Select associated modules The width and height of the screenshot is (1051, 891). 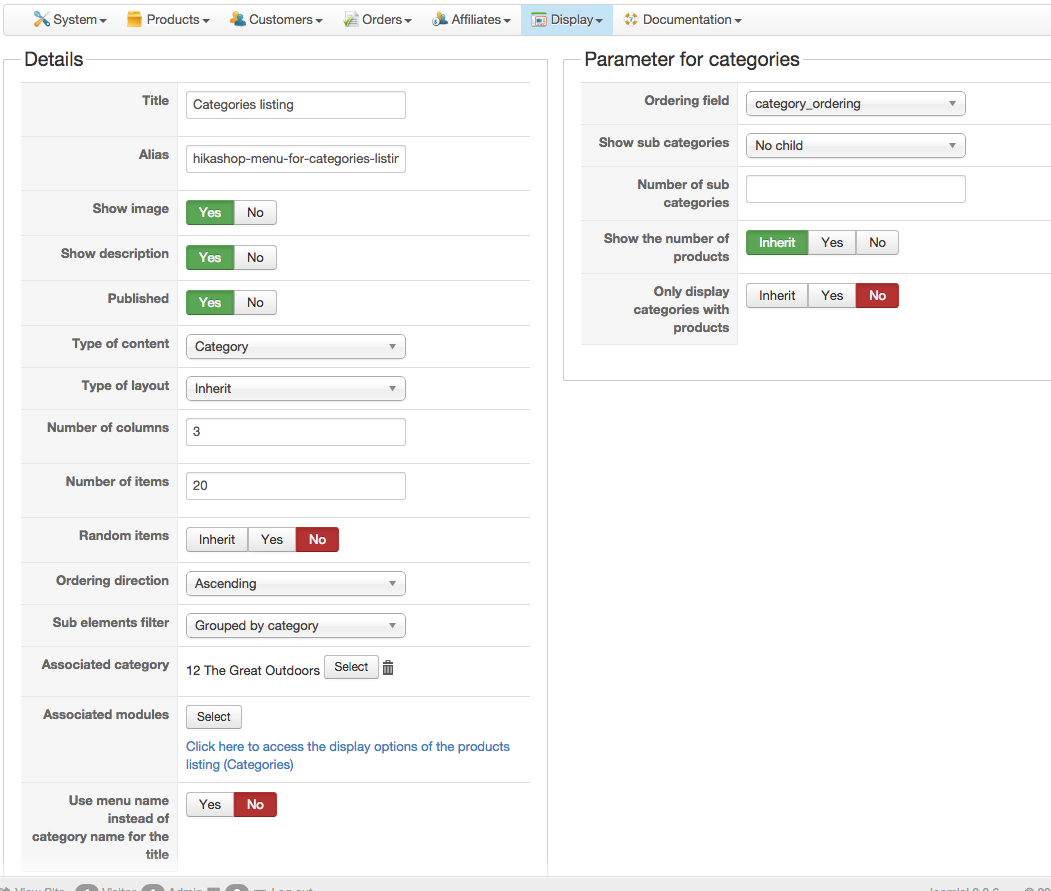[x=214, y=717]
